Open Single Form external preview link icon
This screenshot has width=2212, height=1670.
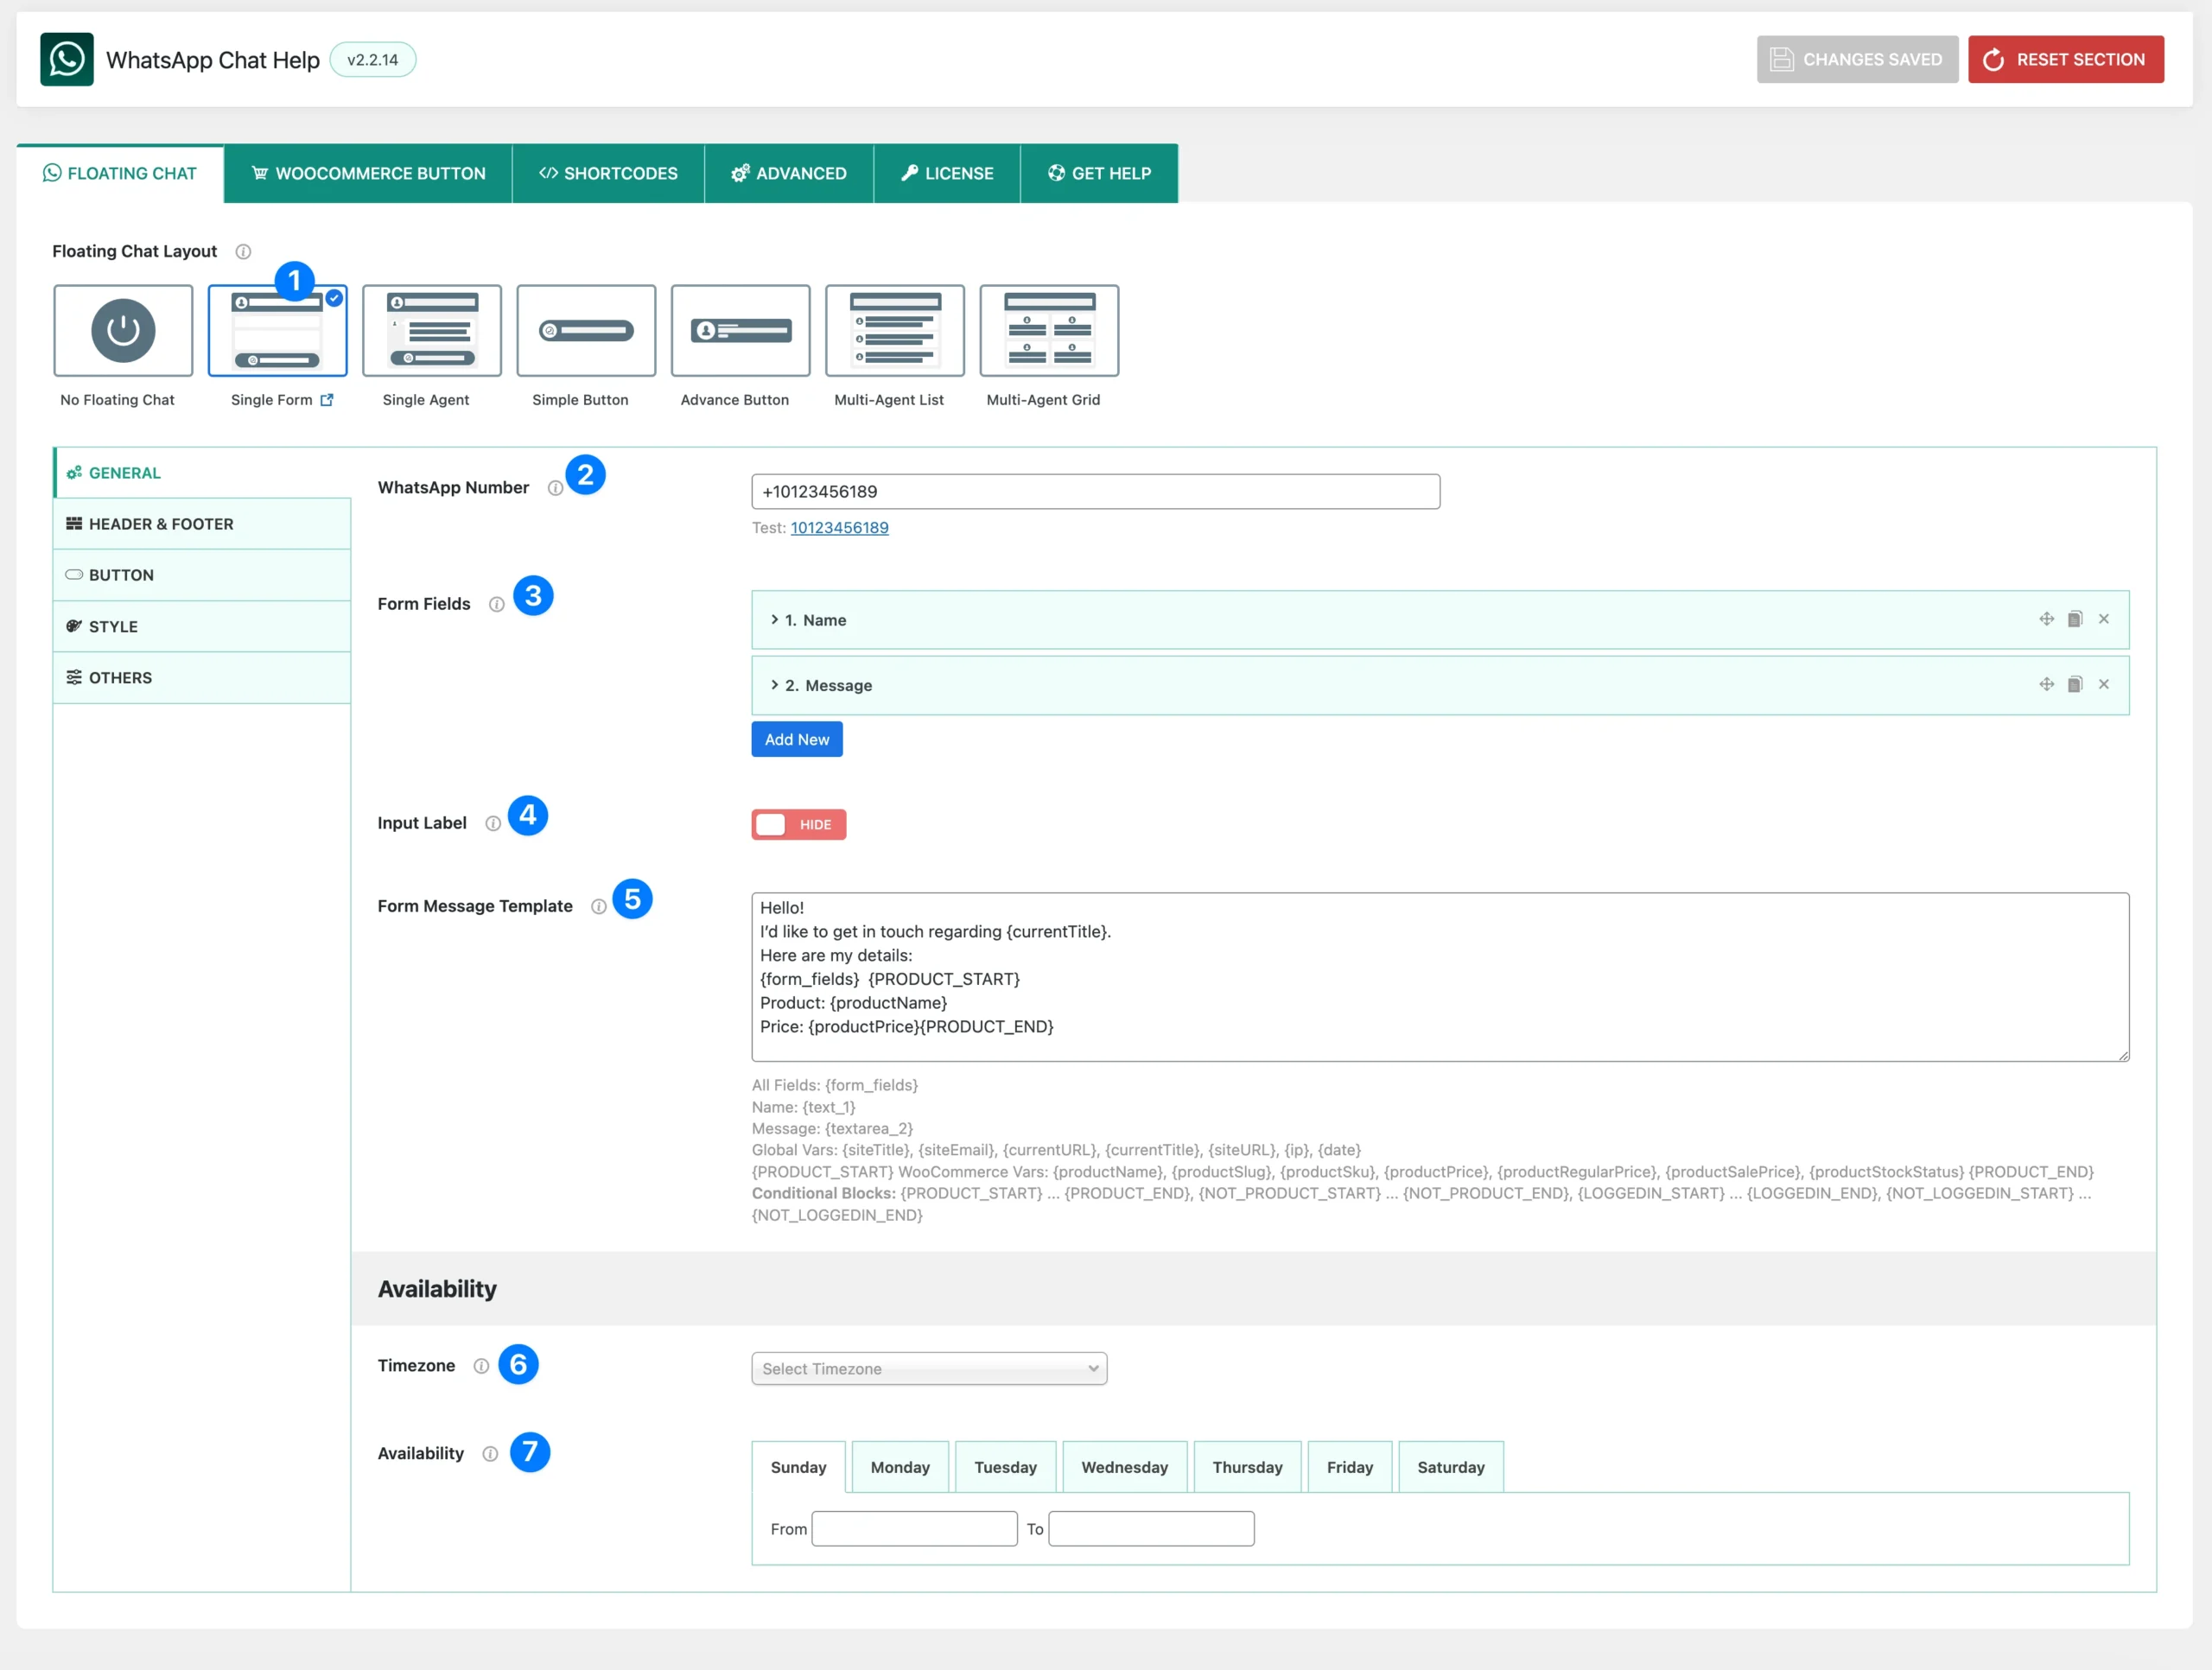tap(327, 400)
